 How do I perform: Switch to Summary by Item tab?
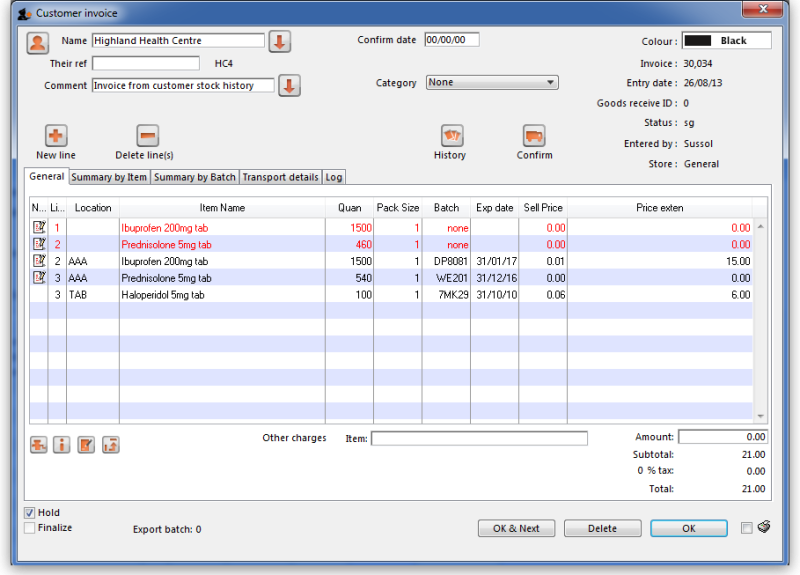click(x=109, y=177)
